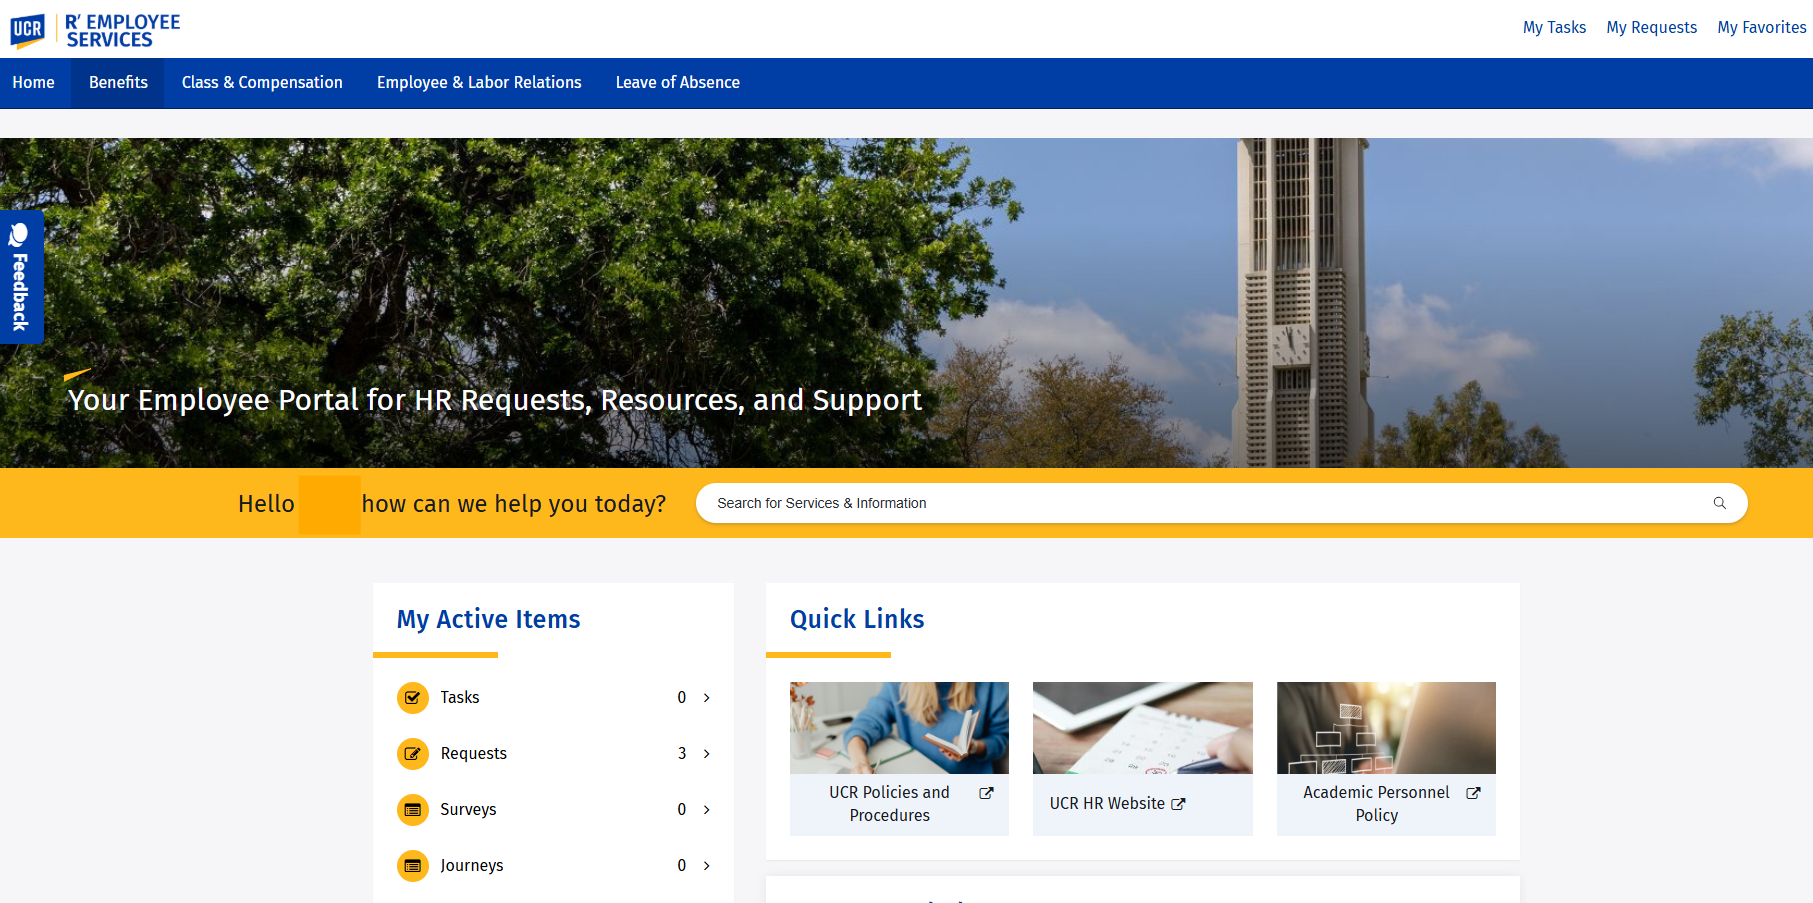The width and height of the screenshot is (1813, 903).
Task: Go to My Requests link
Action: click(1651, 28)
